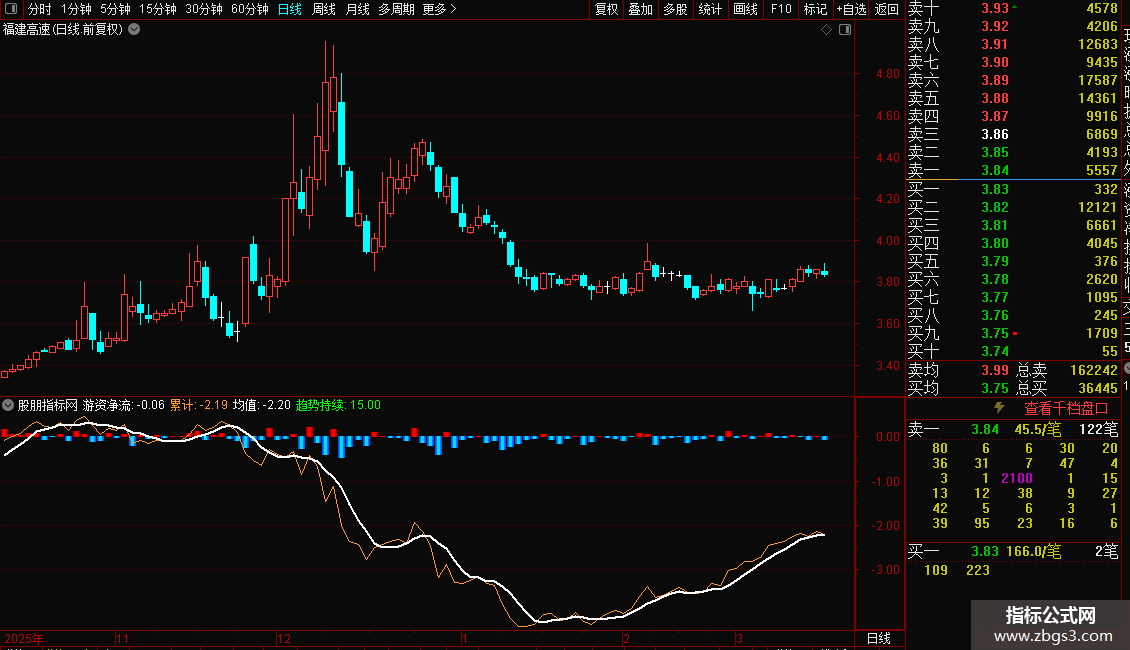Click the 叠加 overlay button

pos(641,9)
